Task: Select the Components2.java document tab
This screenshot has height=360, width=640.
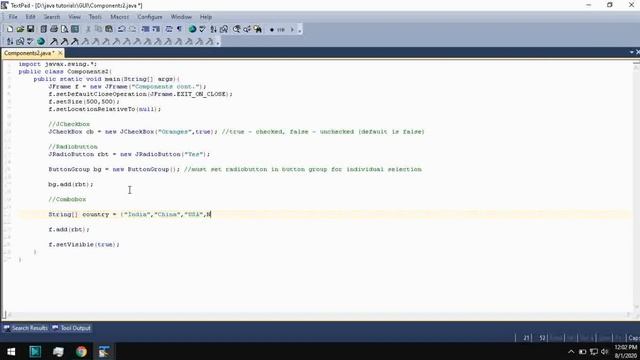Action: click(x=29, y=53)
